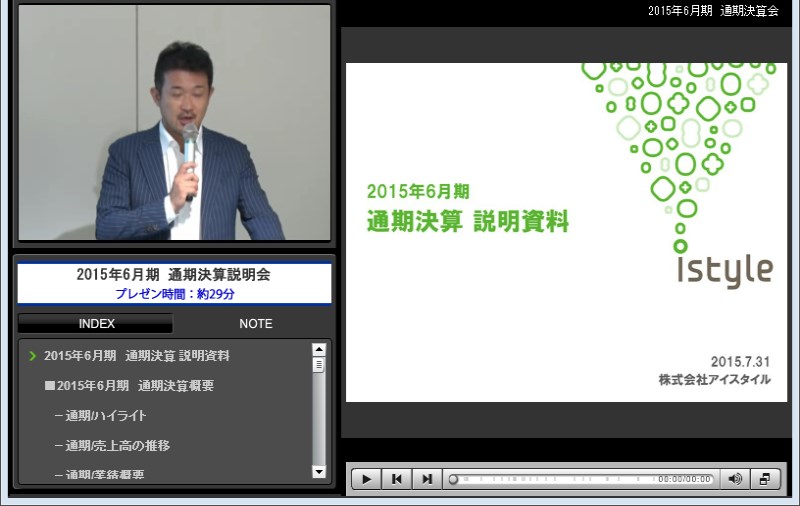Skip to the next slide chapter

427,479
